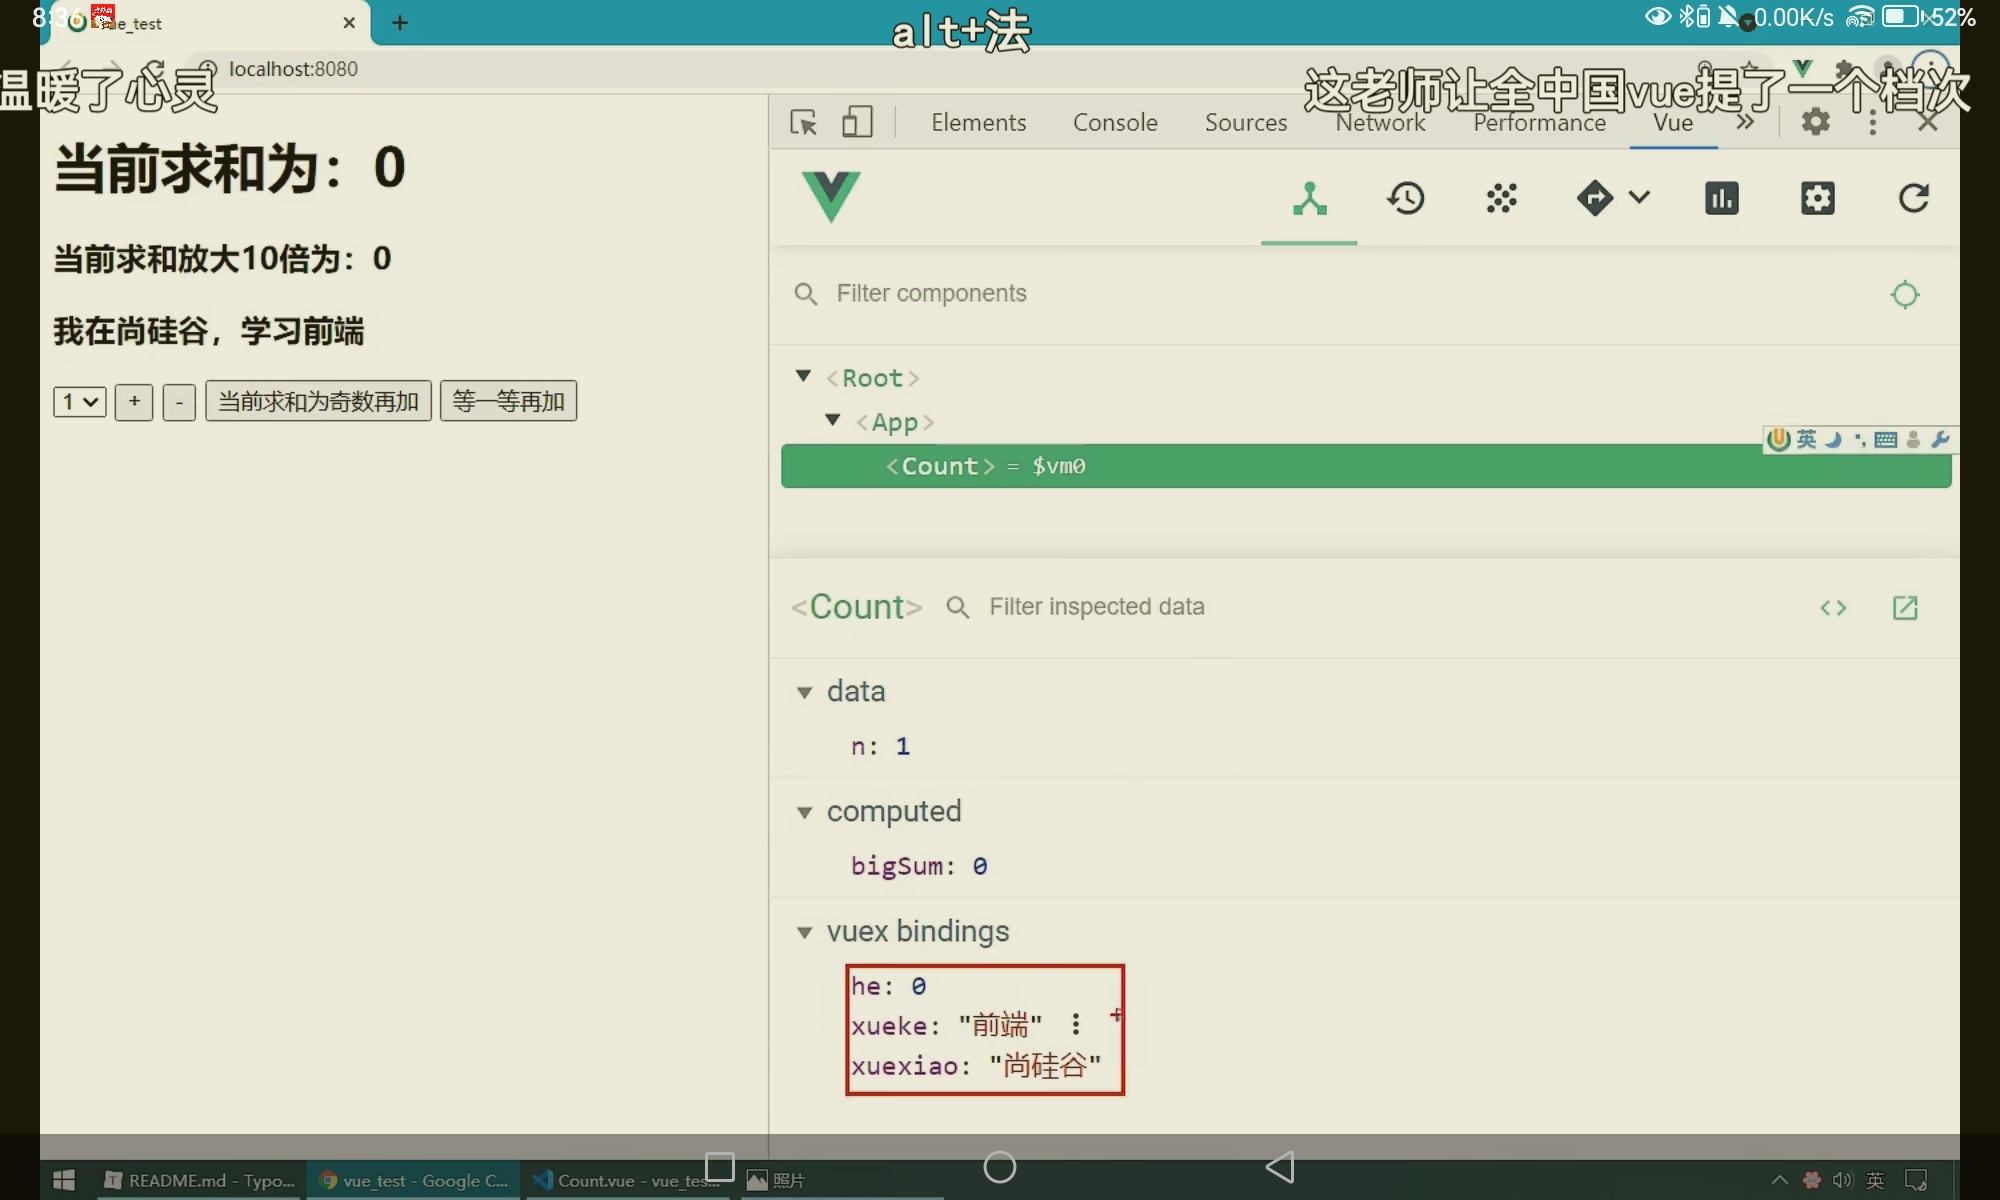Switch to the Sources tab
Image resolution: width=2000 pixels, height=1200 pixels.
click(1245, 122)
